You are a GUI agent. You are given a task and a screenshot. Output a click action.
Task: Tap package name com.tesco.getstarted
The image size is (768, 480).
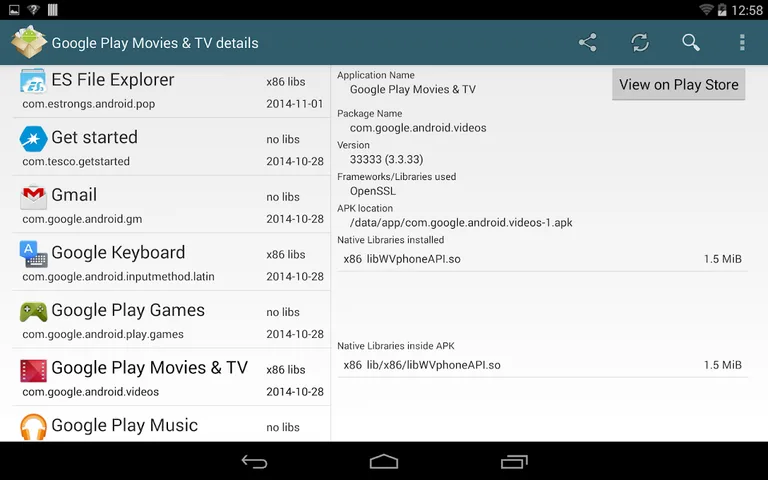click(76, 161)
